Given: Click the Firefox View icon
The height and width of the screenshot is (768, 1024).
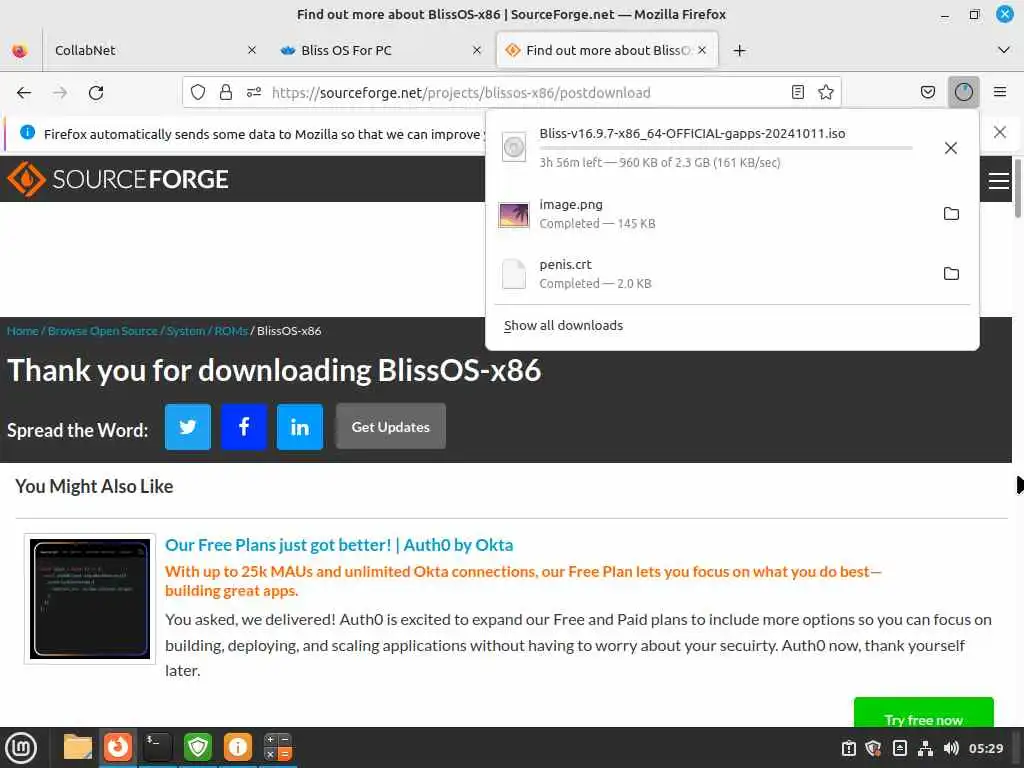Looking at the screenshot, I should coord(20,50).
